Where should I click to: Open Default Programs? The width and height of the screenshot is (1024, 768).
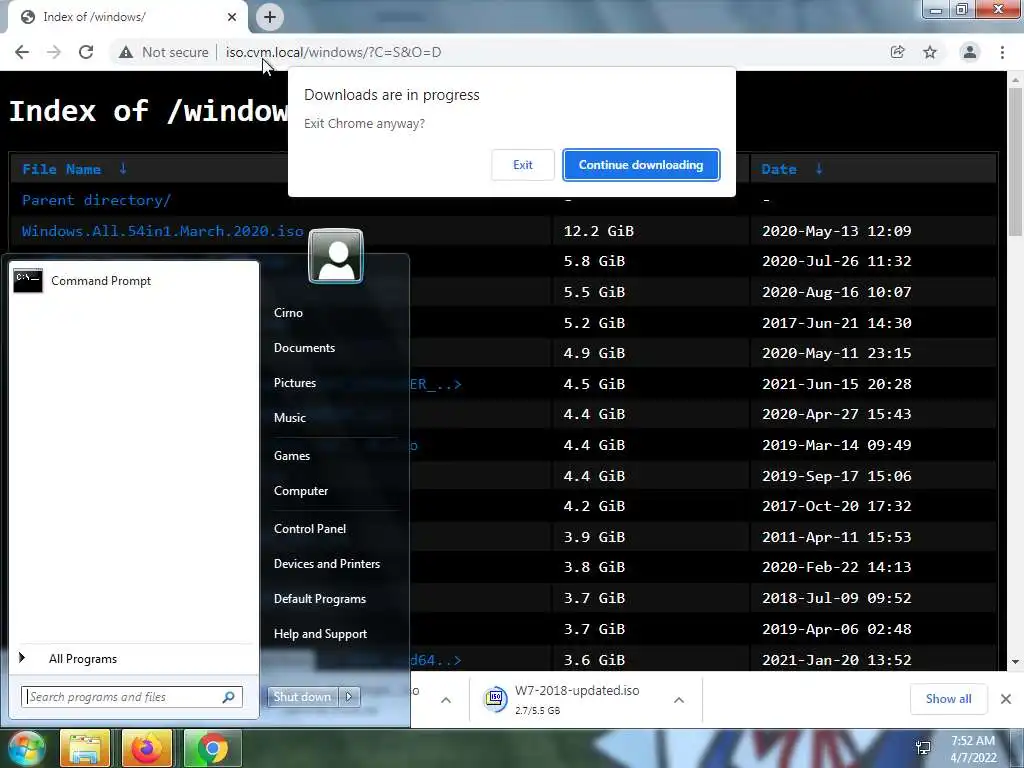coord(319,599)
